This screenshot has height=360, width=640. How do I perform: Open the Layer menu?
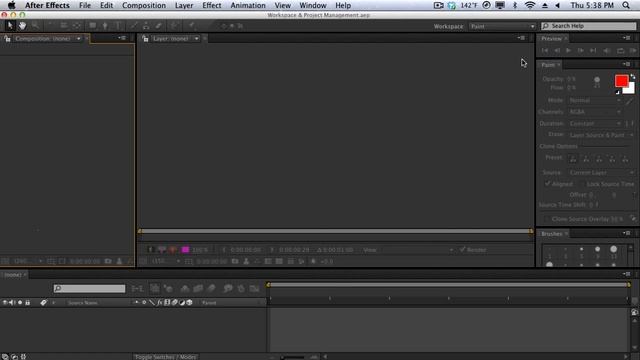point(184,5)
